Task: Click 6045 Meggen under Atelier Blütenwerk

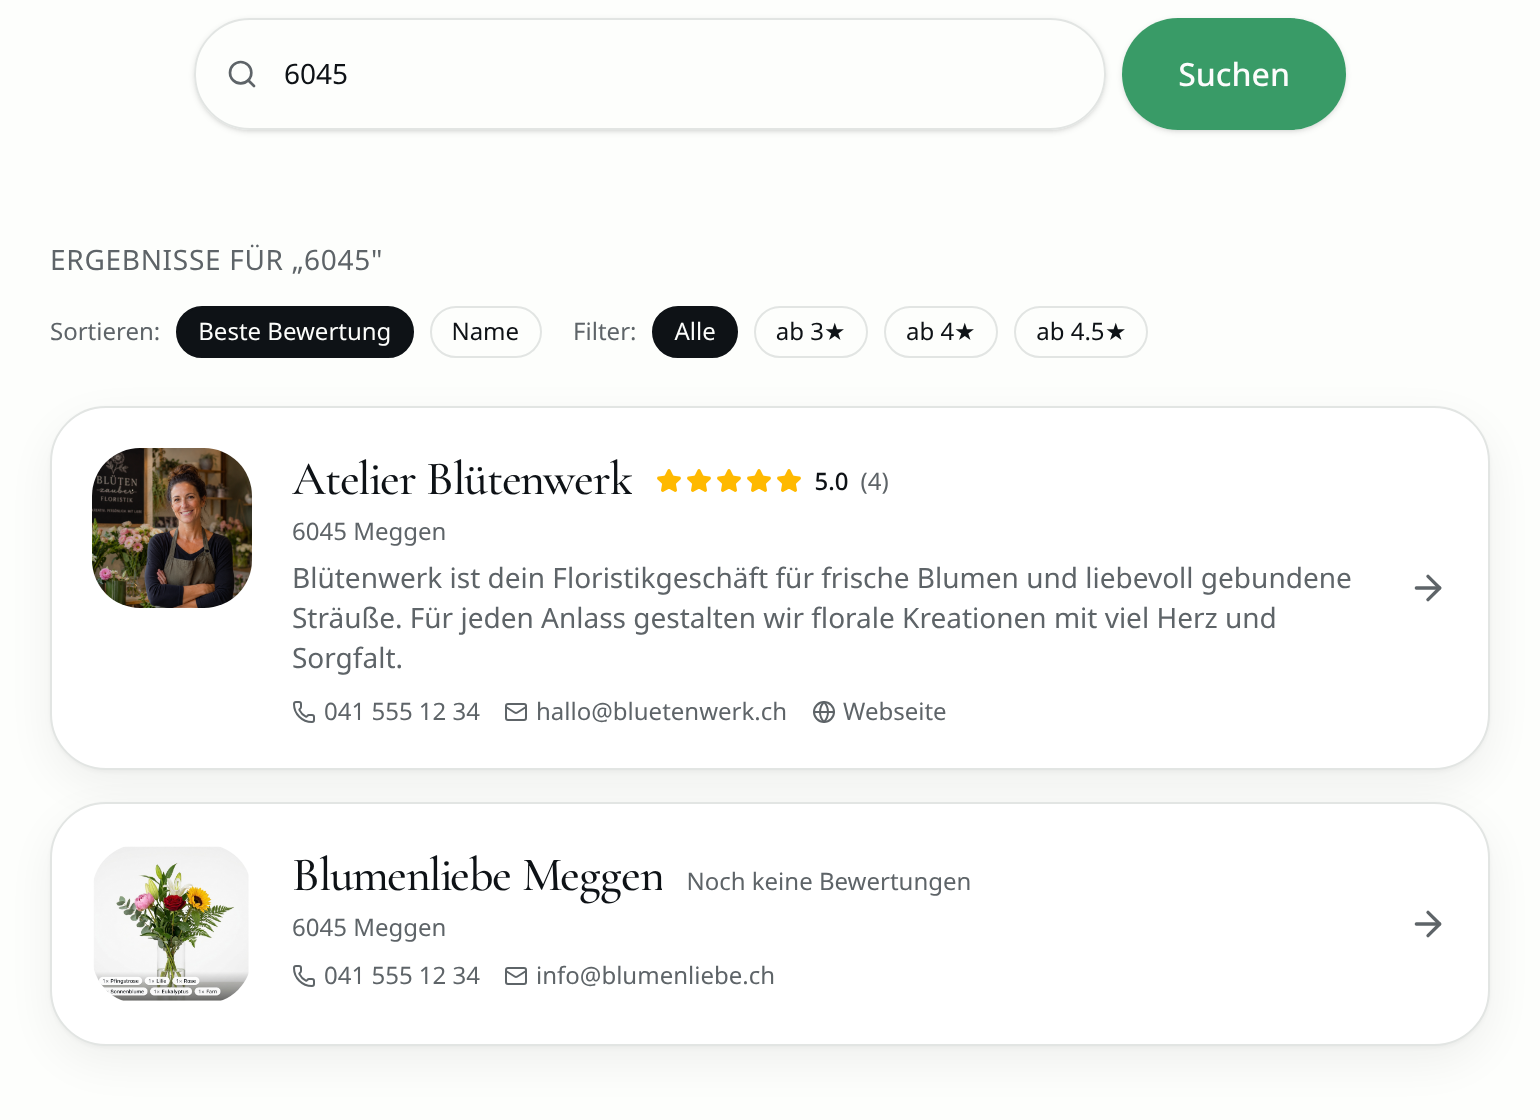Action: pos(369,532)
